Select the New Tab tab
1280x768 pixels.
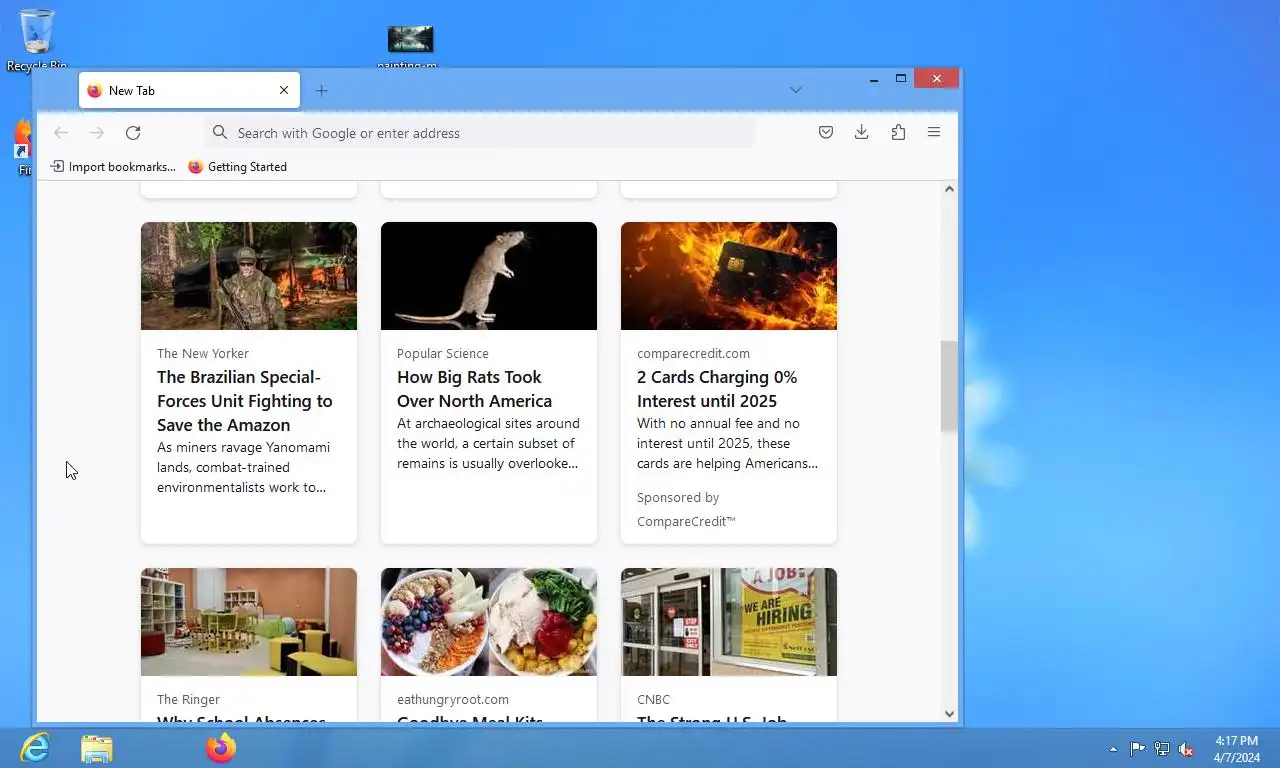[x=189, y=90]
